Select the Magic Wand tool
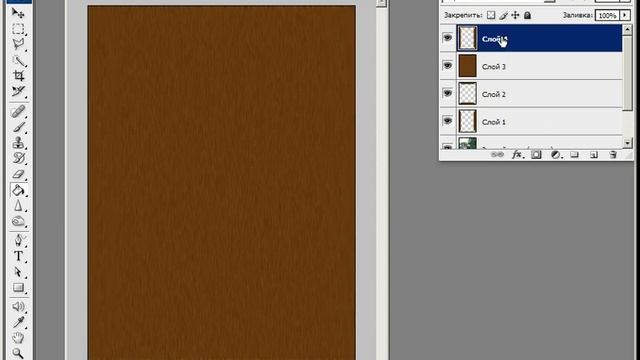 [18, 60]
